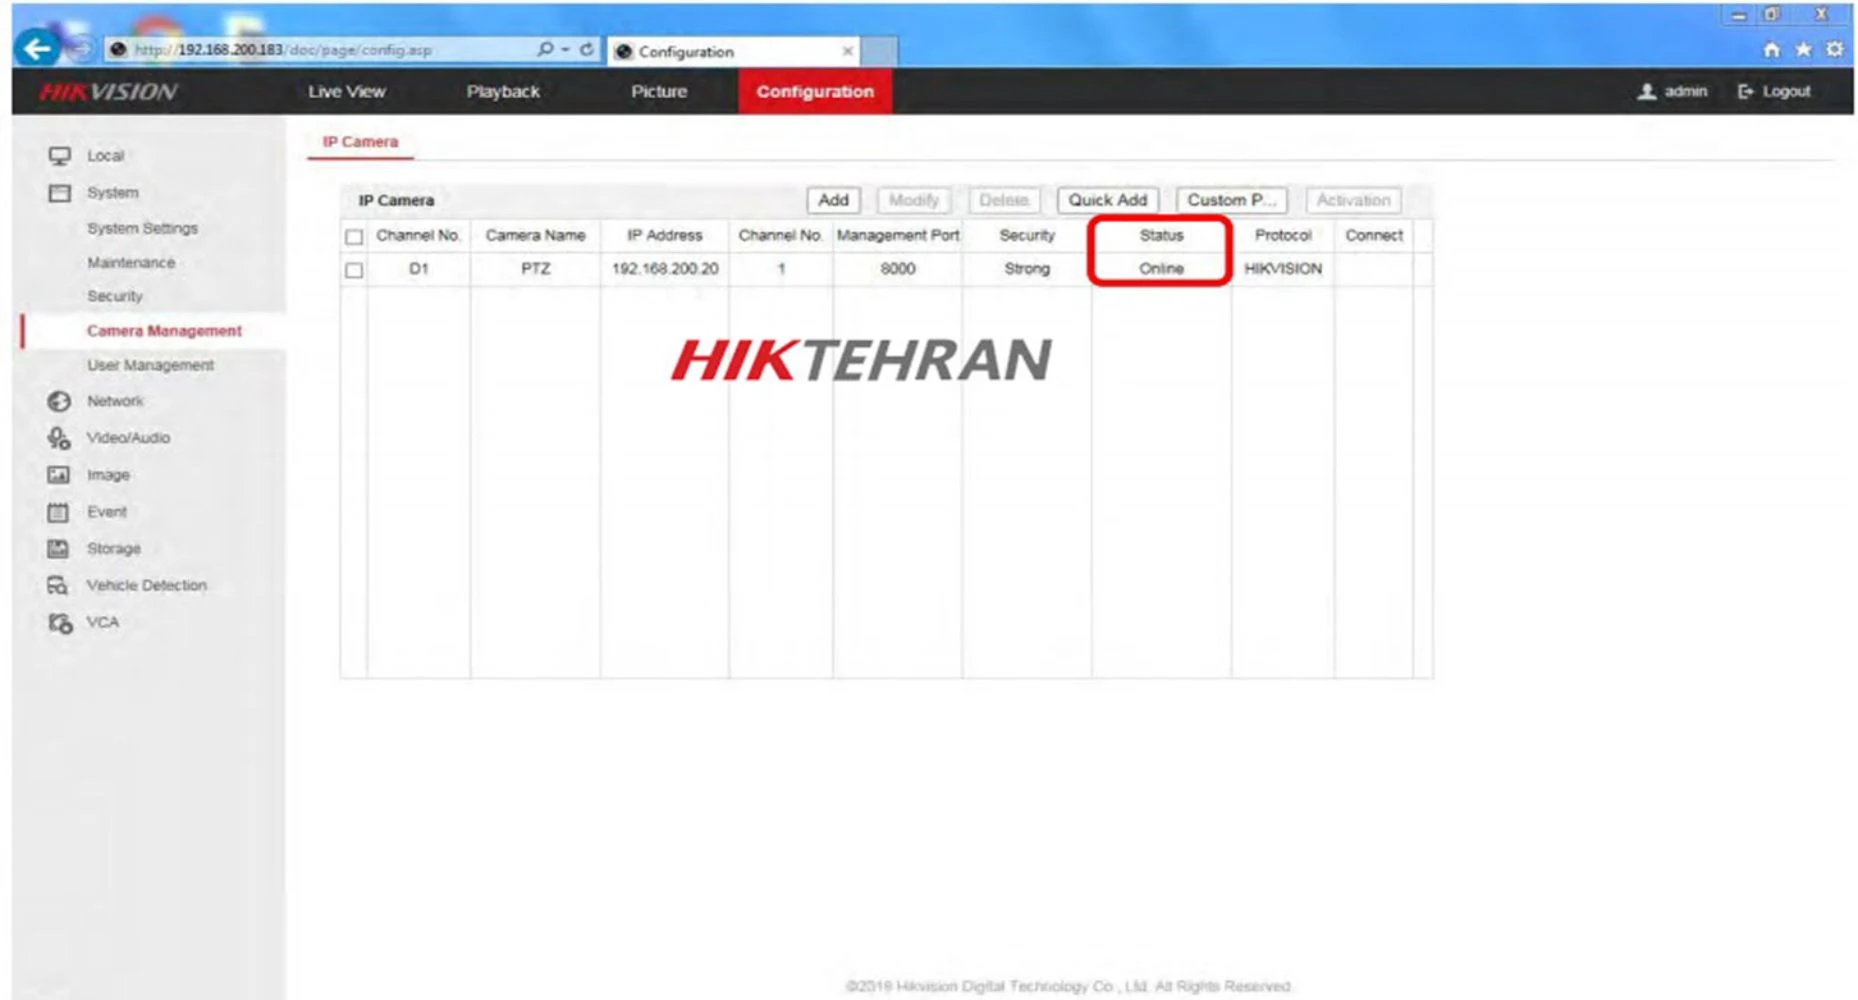Click the admin username label
Screen dimensions: 1858x1000
(x=1686, y=92)
